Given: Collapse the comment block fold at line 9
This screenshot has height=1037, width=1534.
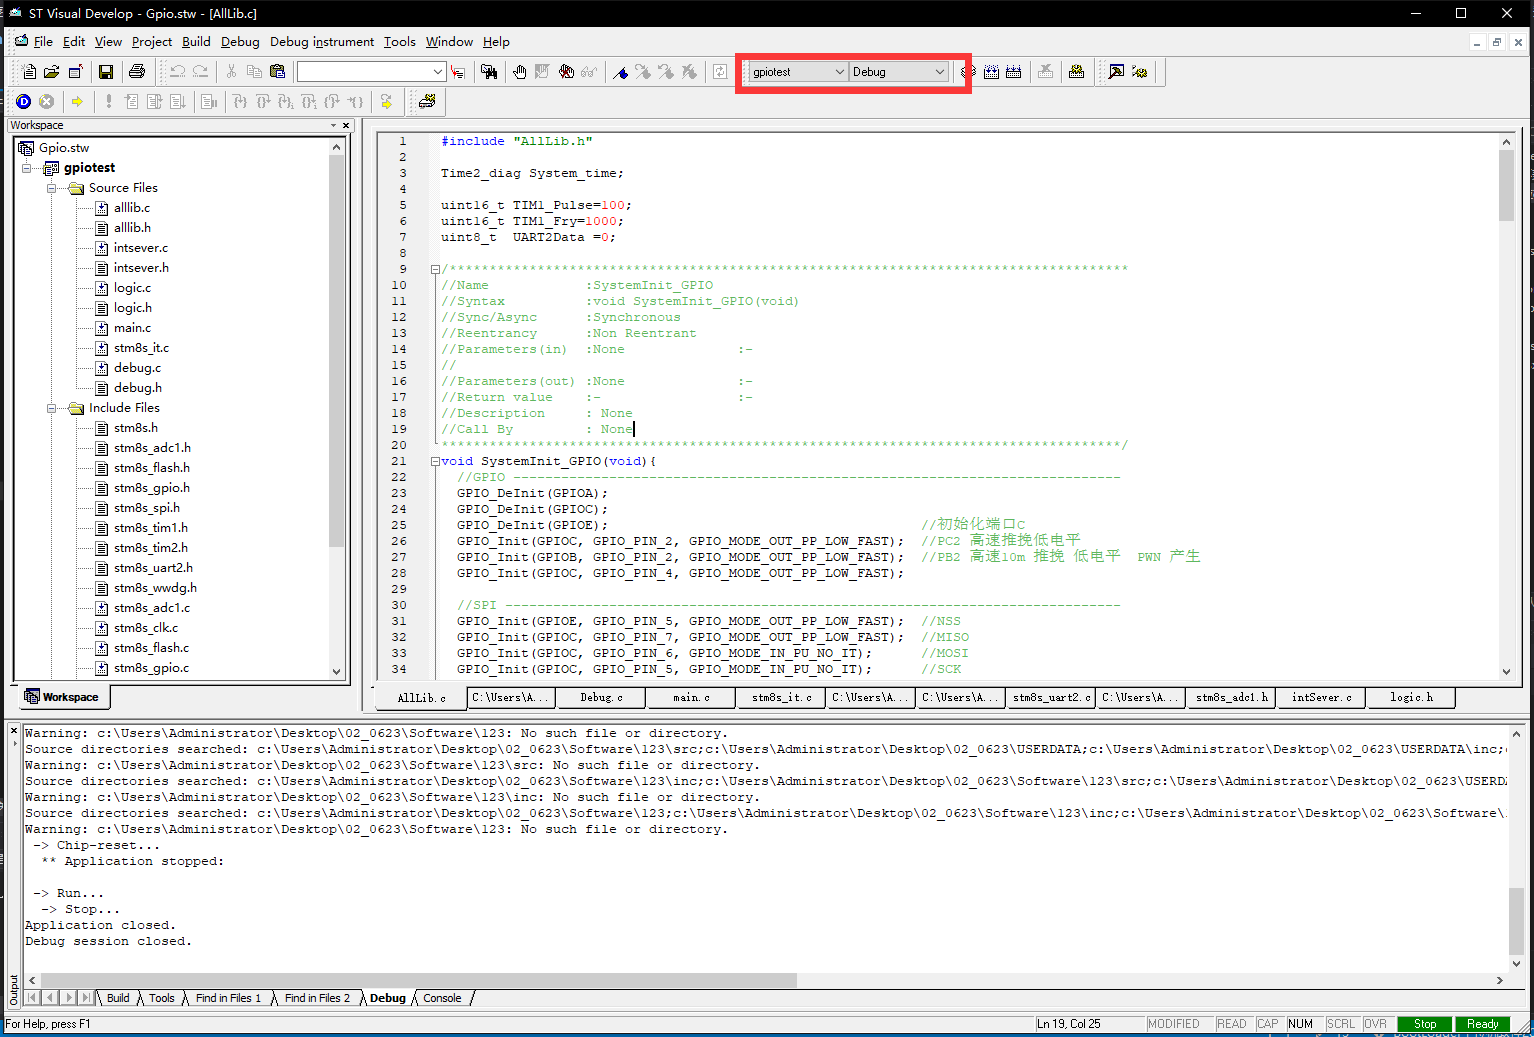Looking at the screenshot, I should pos(435,269).
